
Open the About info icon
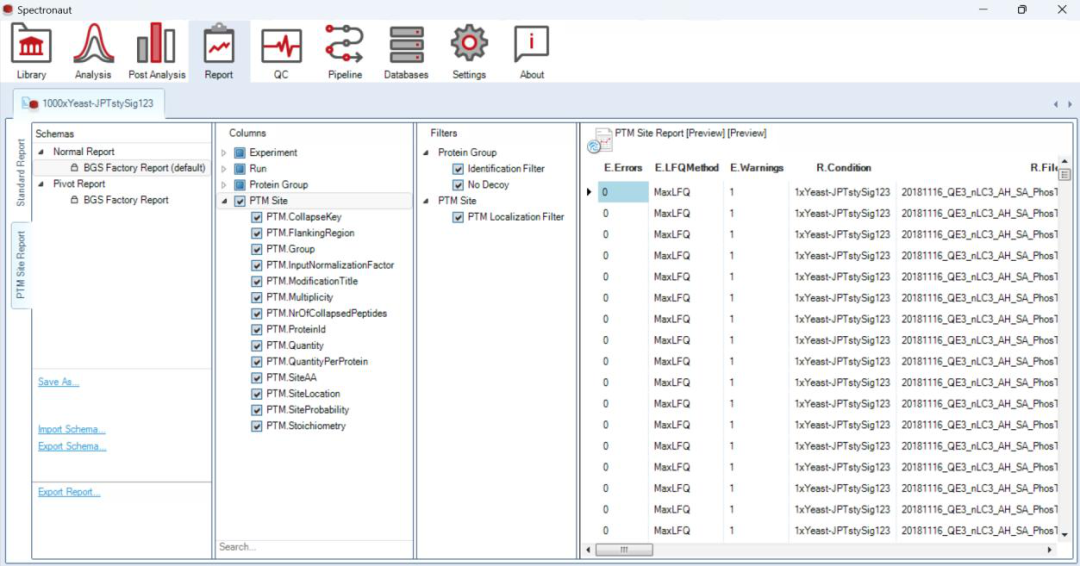click(x=532, y=43)
